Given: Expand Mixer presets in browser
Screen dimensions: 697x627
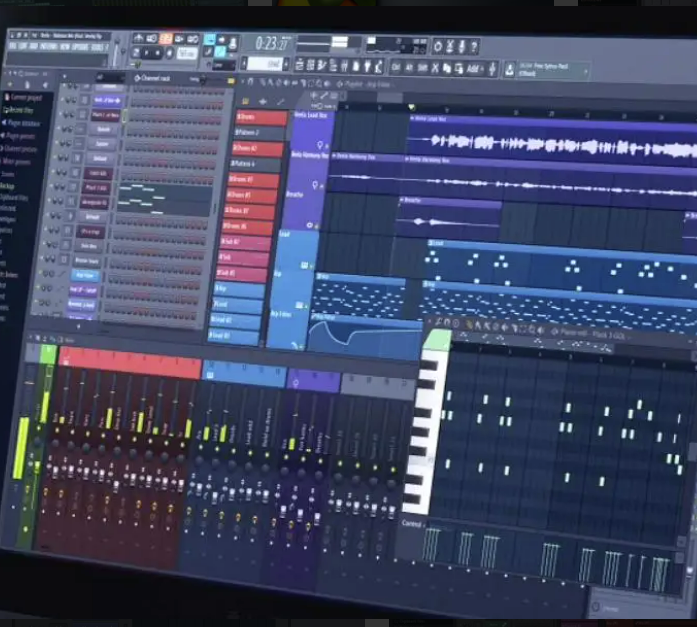Looking at the screenshot, I should pyautogui.click(x=17, y=162).
